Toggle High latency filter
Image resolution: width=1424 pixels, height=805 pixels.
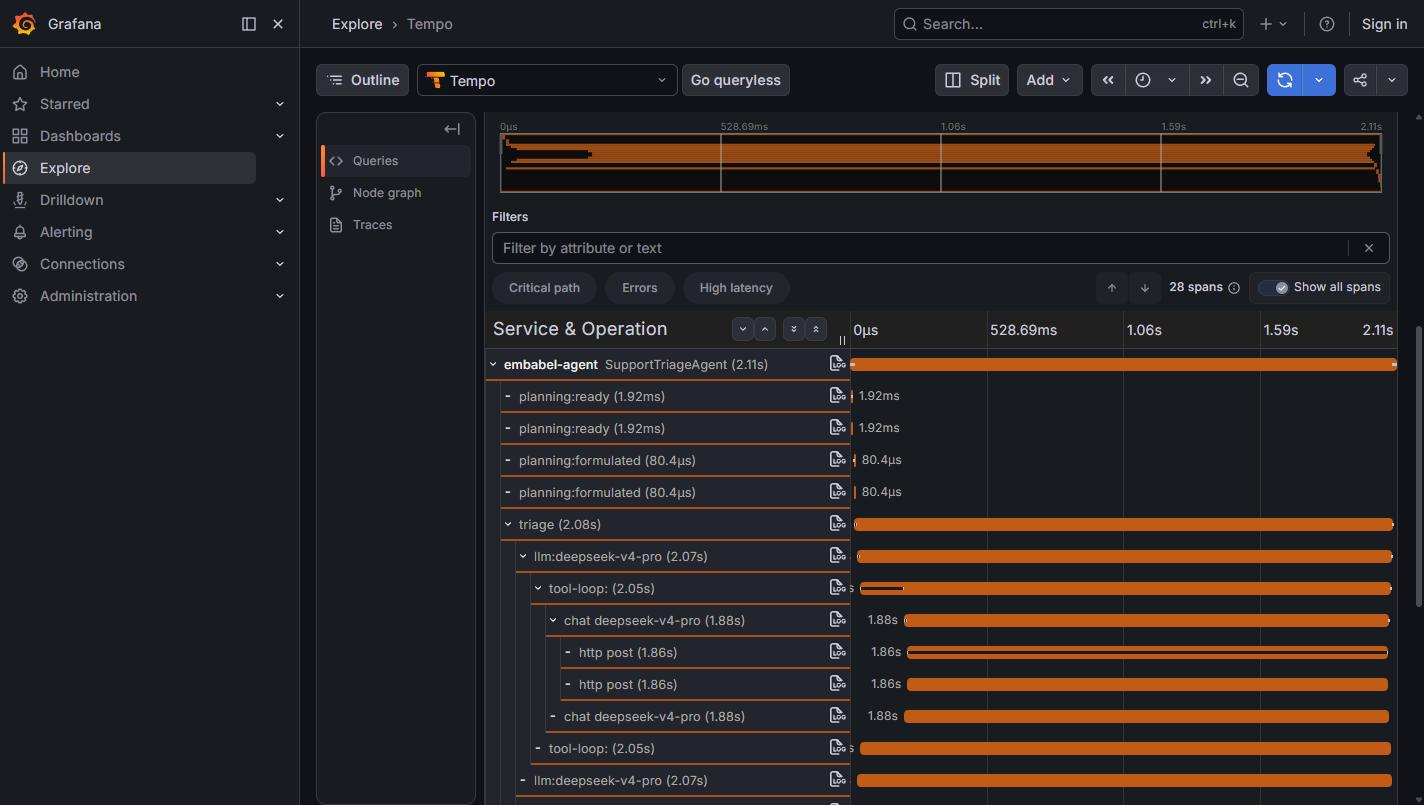[x=736, y=288]
